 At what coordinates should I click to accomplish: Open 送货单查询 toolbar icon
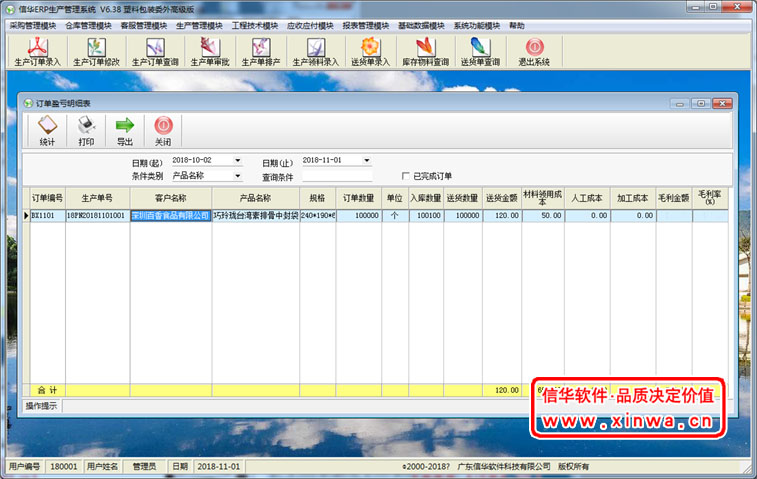pyautogui.click(x=480, y=52)
